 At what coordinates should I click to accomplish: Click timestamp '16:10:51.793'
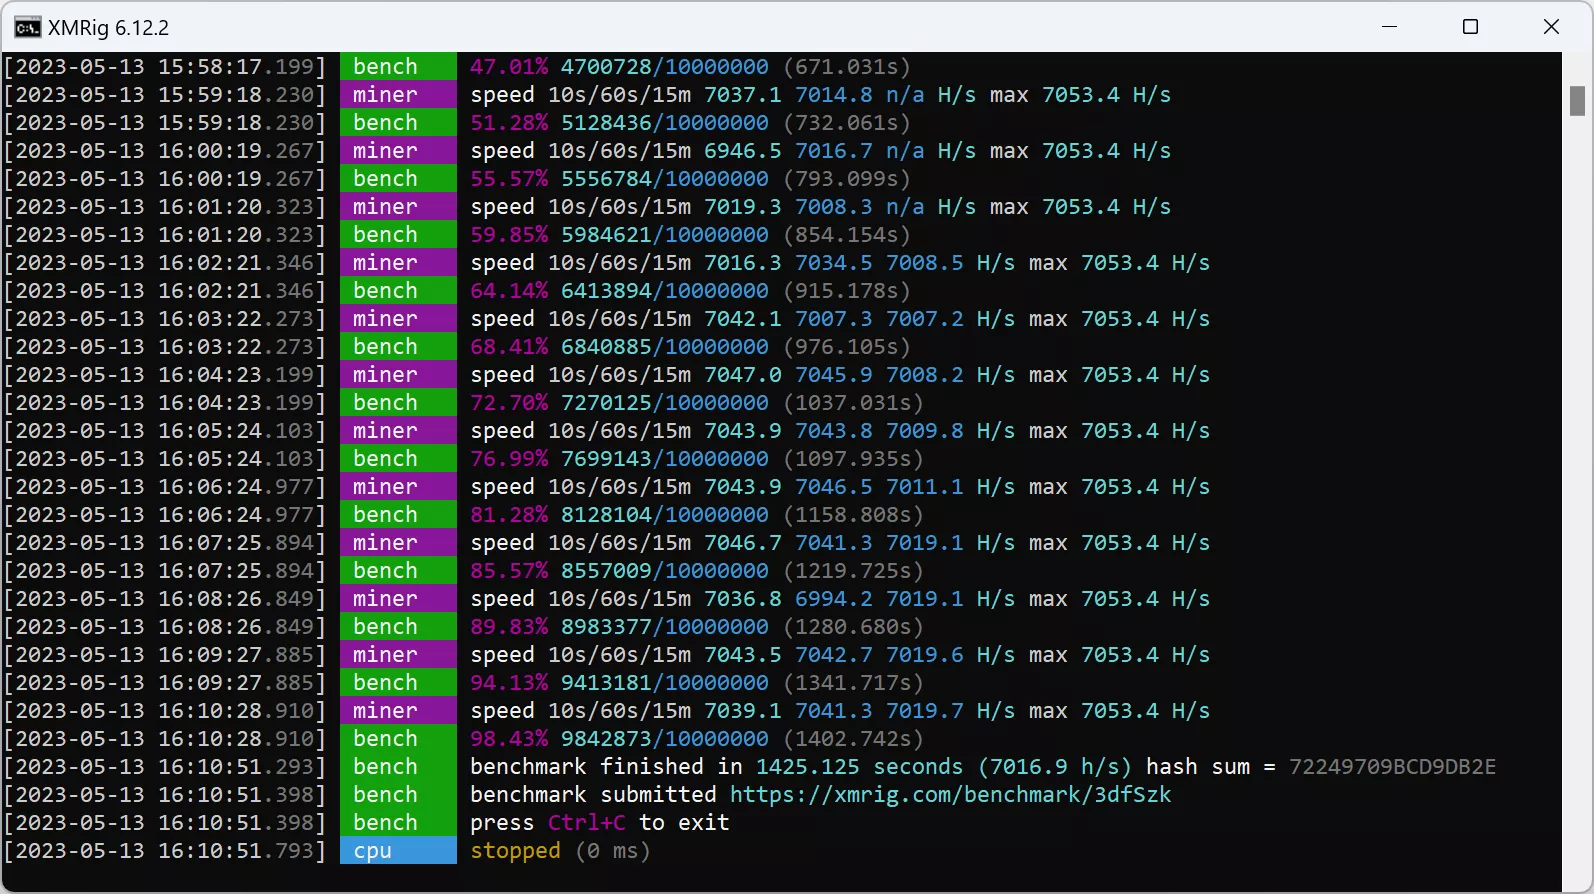coord(236,851)
